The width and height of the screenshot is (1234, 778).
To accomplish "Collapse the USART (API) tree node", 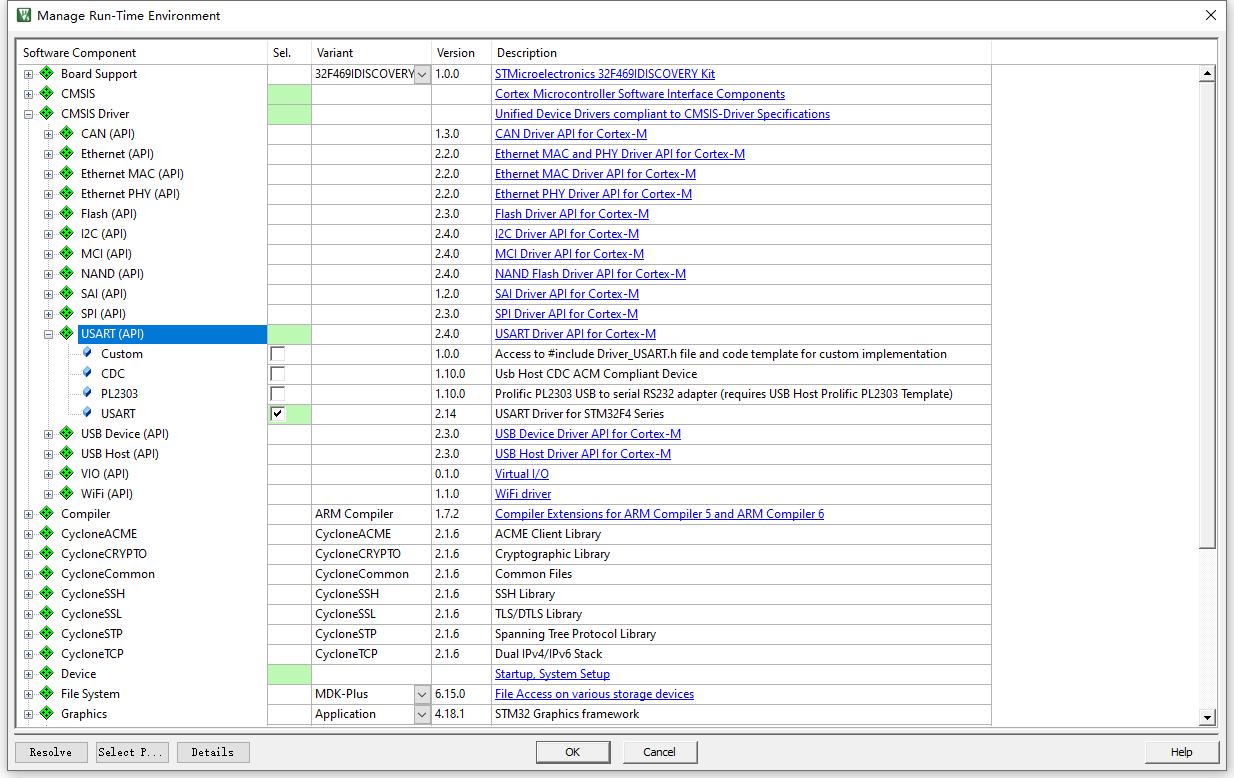I will point(48,334).
